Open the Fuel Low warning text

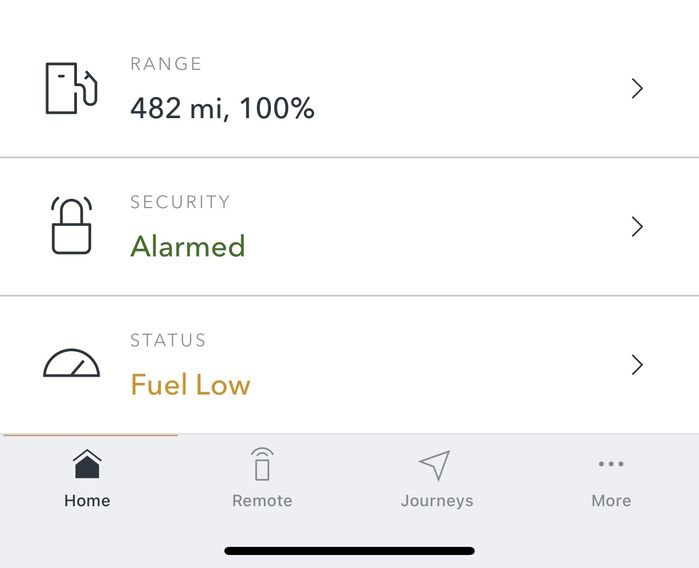point(190,384)
